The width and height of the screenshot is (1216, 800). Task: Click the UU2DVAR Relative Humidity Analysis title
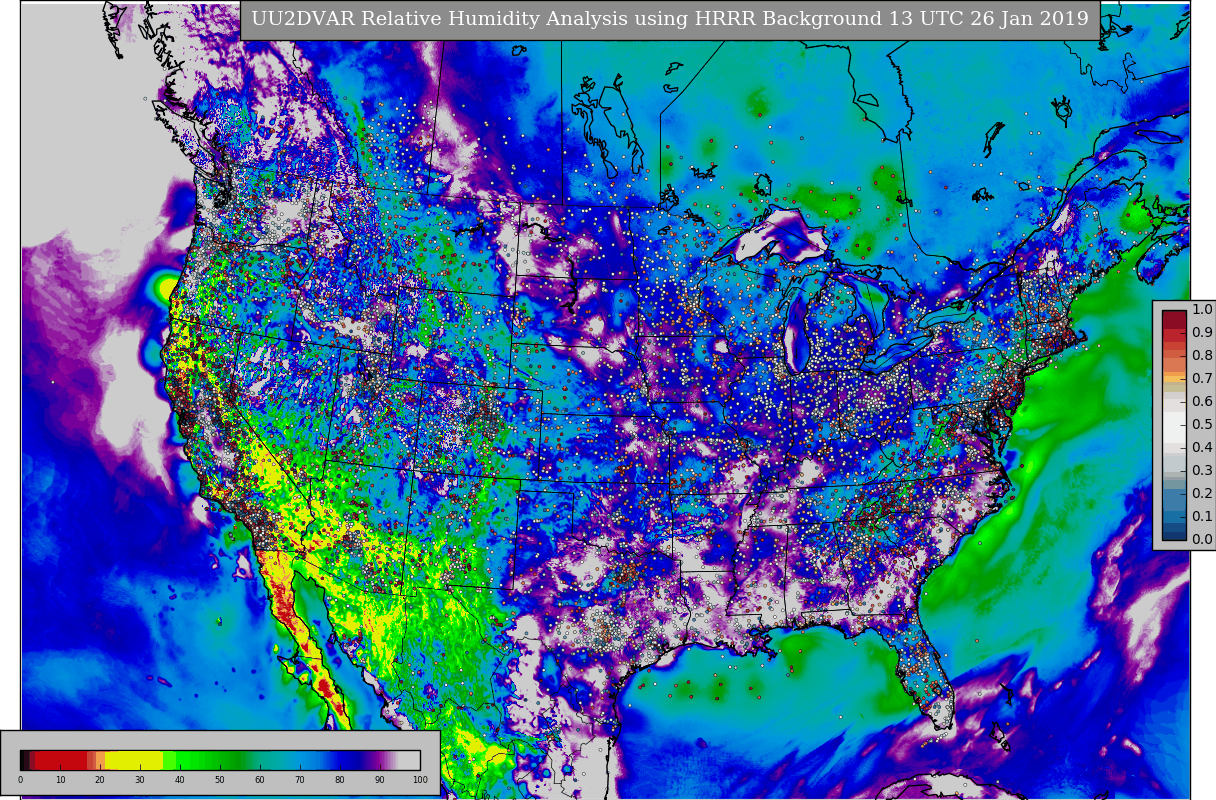[x=669, y=19]
